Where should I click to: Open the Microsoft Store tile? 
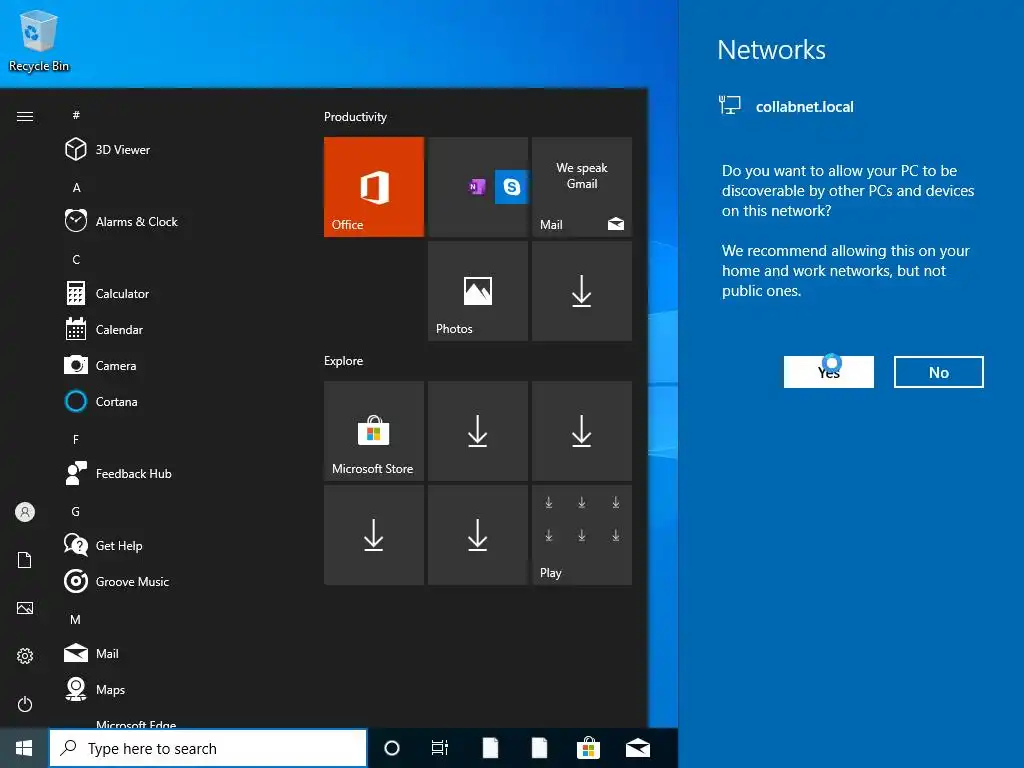(374, 431)
